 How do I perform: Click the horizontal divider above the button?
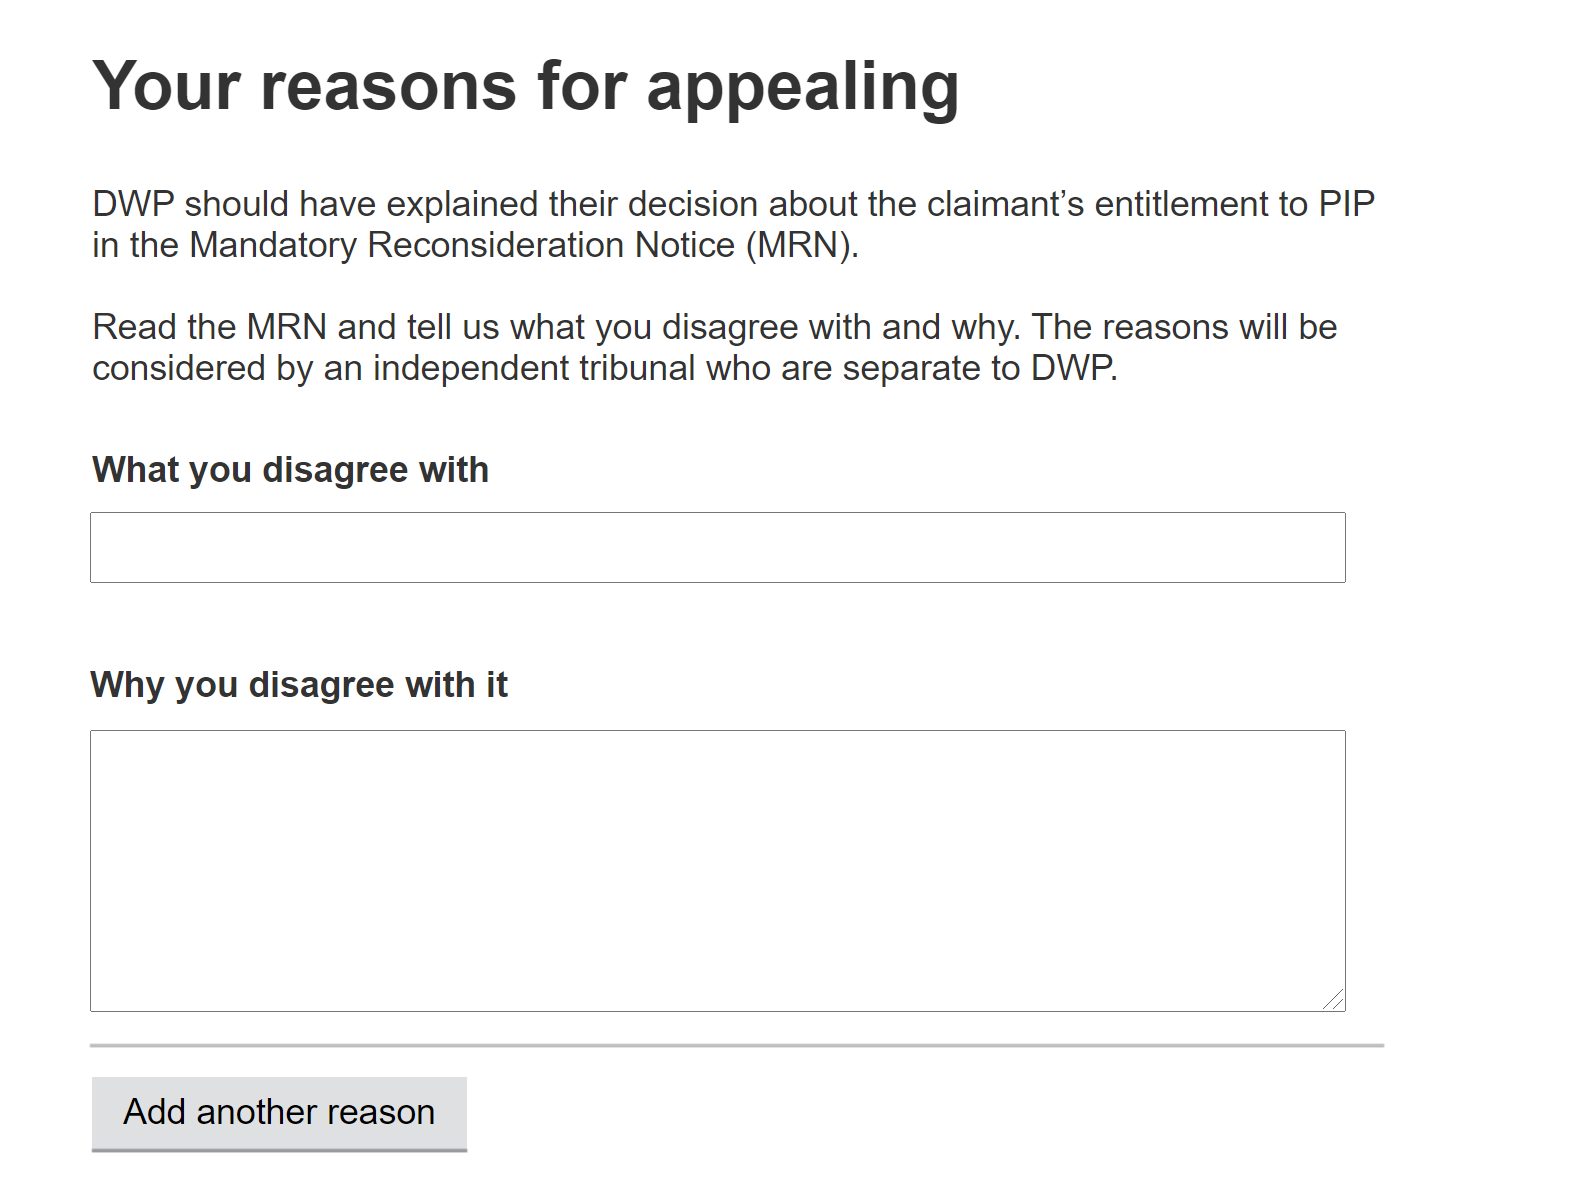tap(737, 1045)
